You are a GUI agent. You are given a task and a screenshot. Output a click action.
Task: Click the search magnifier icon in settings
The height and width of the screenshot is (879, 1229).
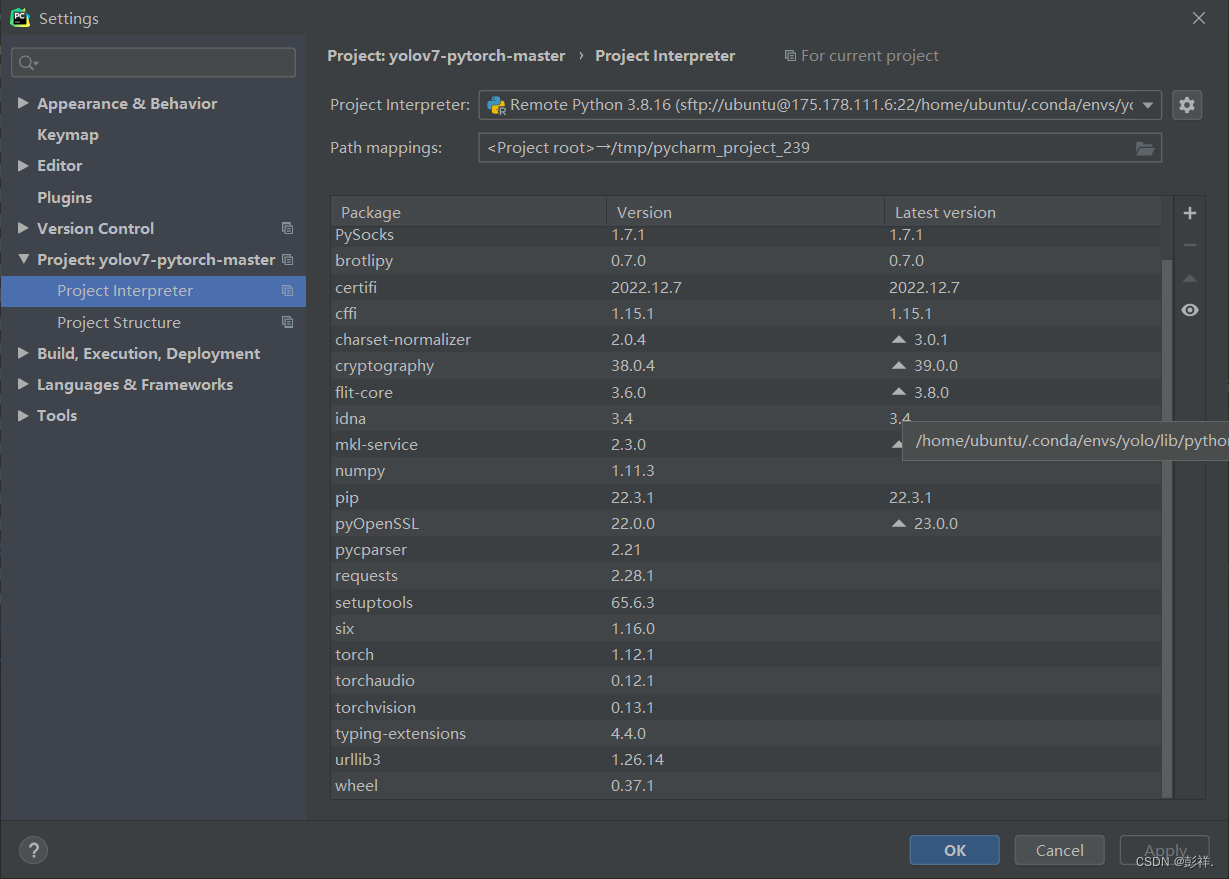pos(27,63)
